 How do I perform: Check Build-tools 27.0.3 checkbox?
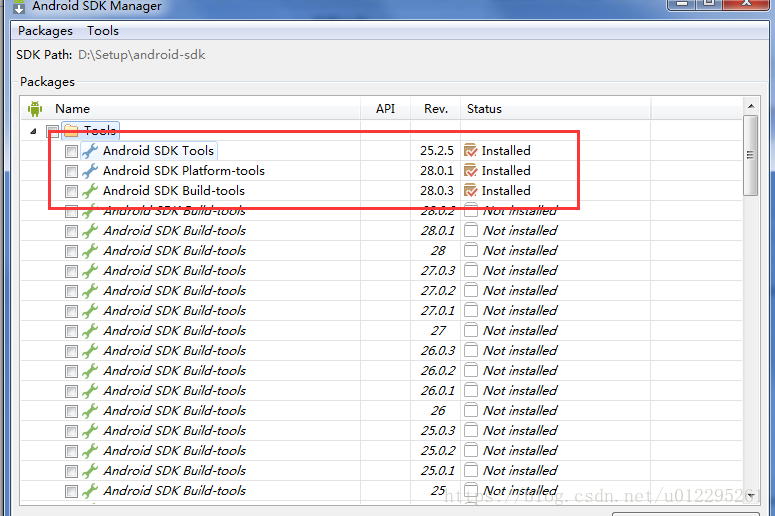(x=72, y=271)
